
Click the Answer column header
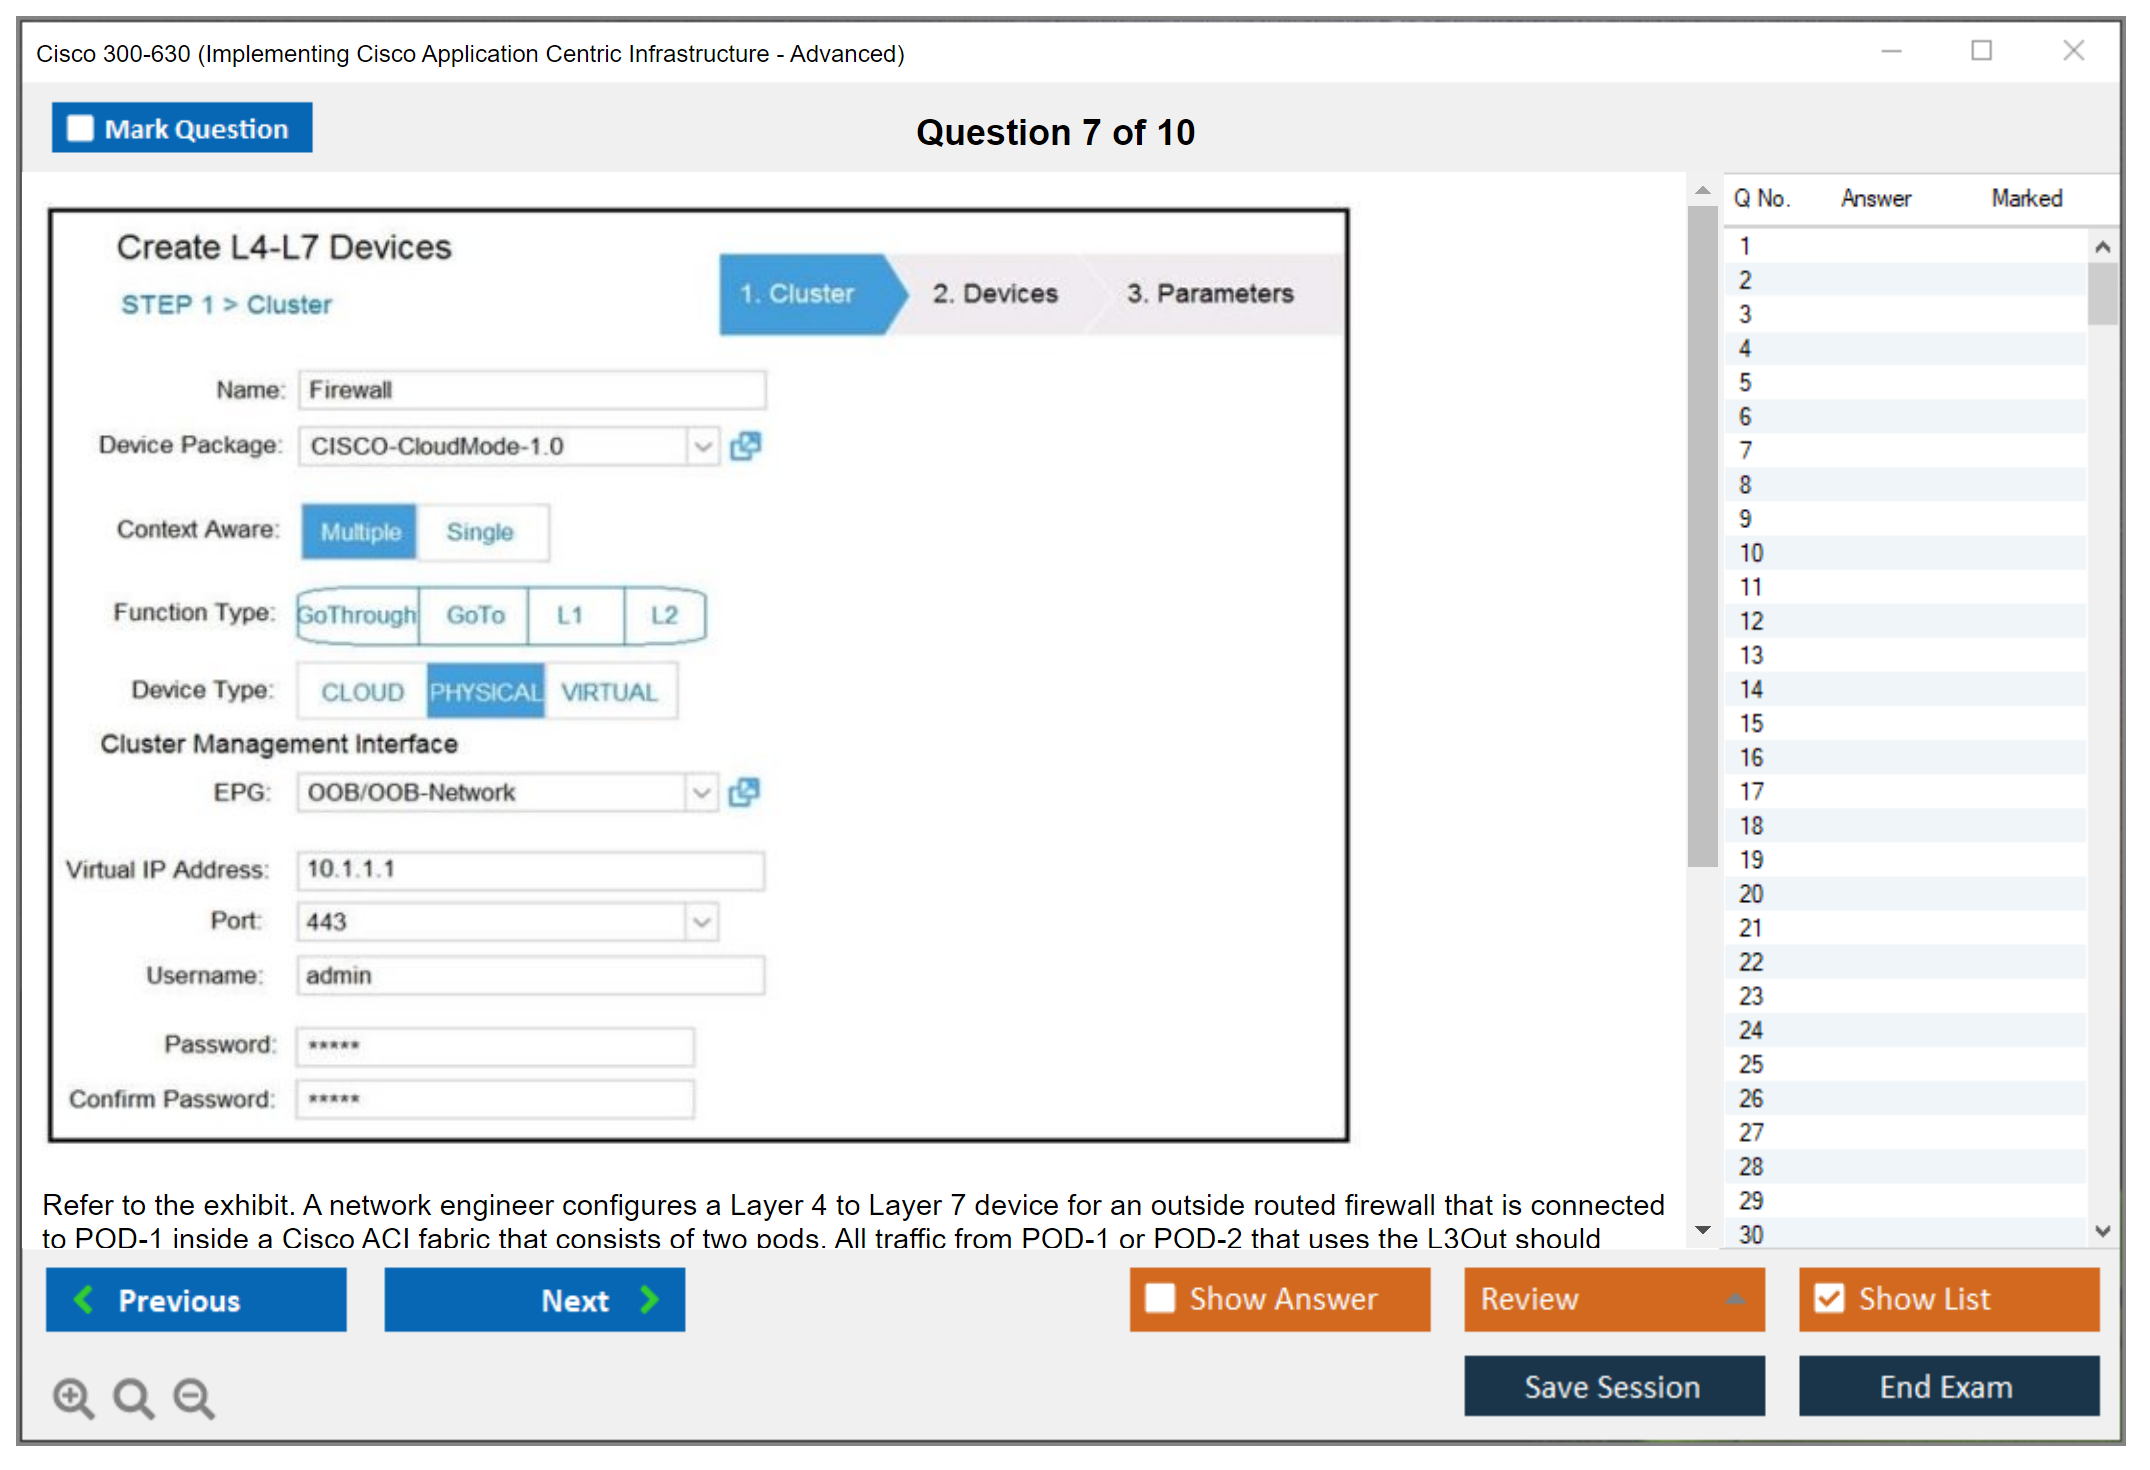[x=1875, y=198]
